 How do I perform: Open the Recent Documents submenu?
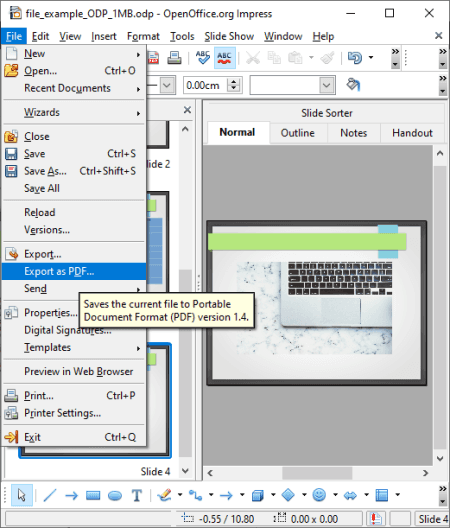tap(74, 88)
